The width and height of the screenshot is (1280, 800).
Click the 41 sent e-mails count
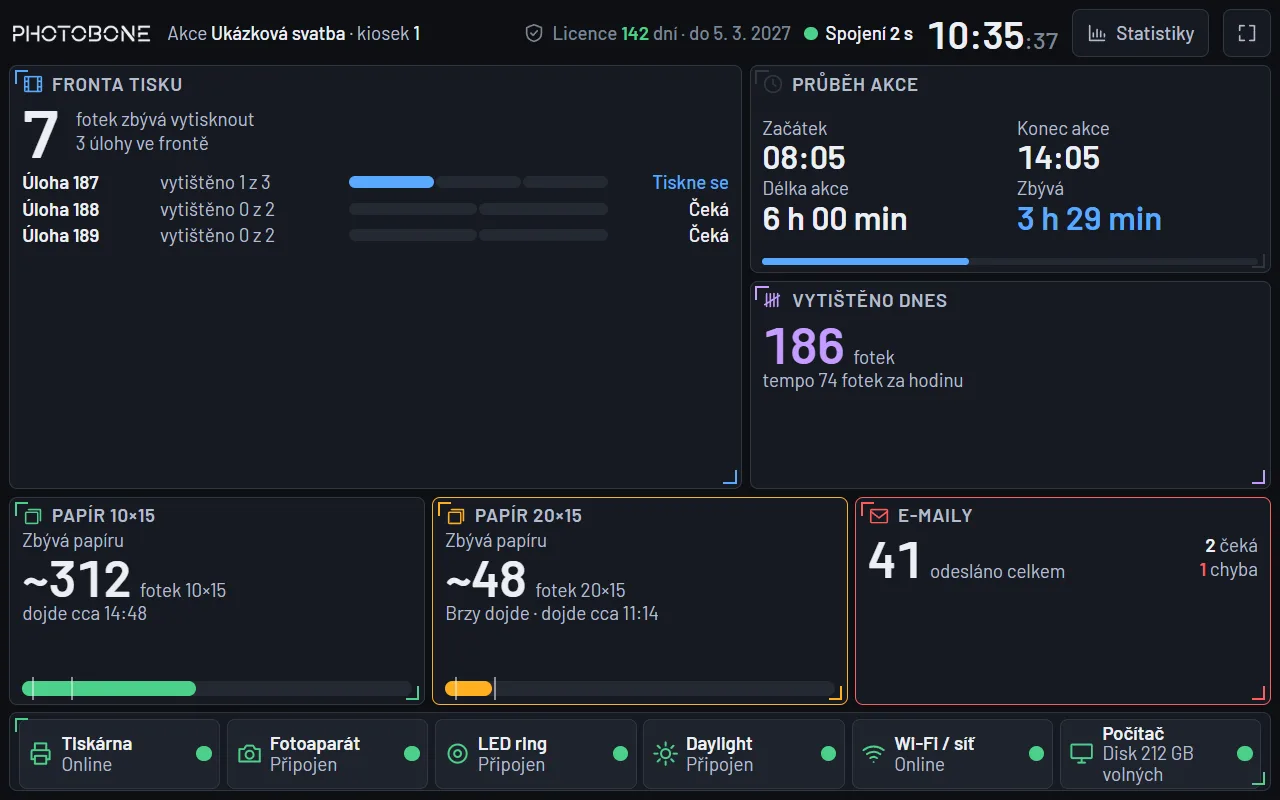pyautogui.click(x=894, y=560)
